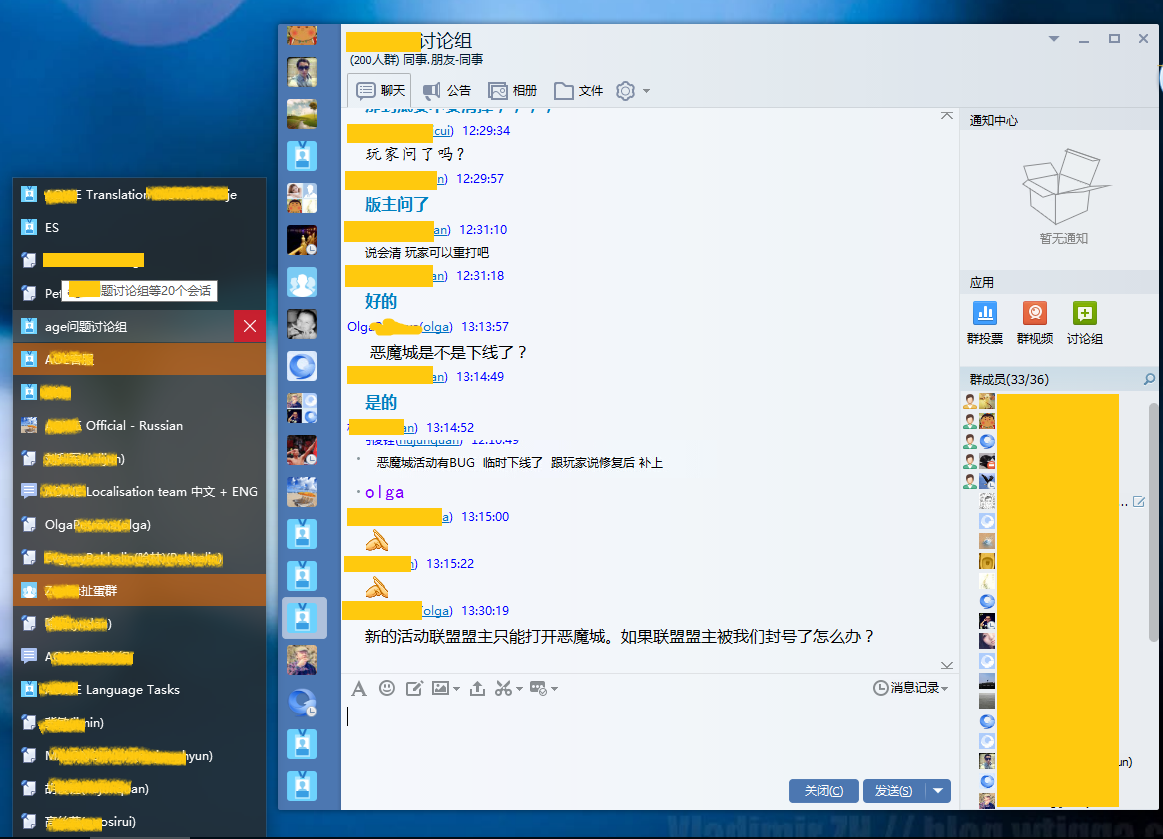The width and height of the screenshot is (1163, 839).
Task: Switch to the 公告 tab
Action: pyautogui.click(x=447, y=91)
